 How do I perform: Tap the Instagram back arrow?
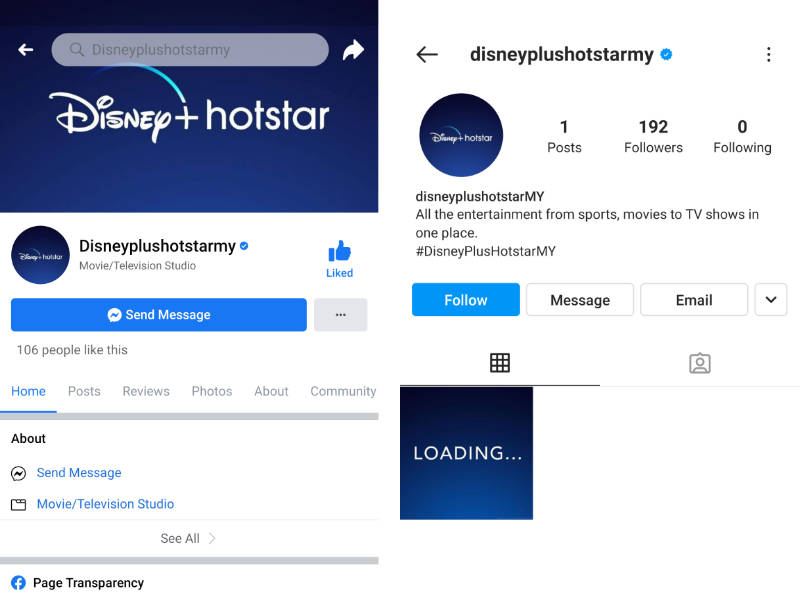[x=427, y=54]
